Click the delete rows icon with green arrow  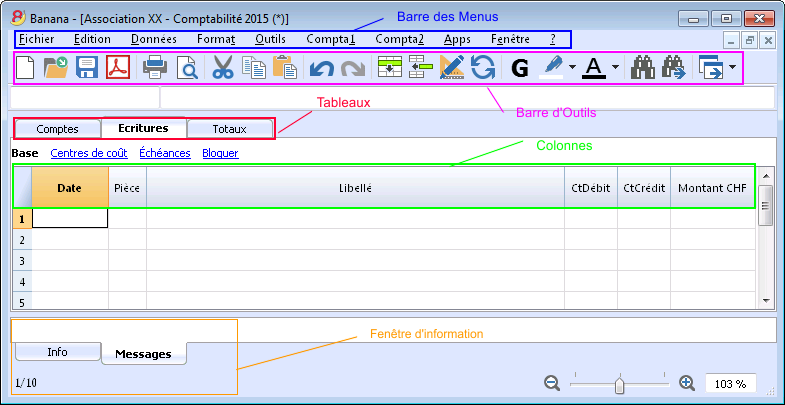point(421,67)
